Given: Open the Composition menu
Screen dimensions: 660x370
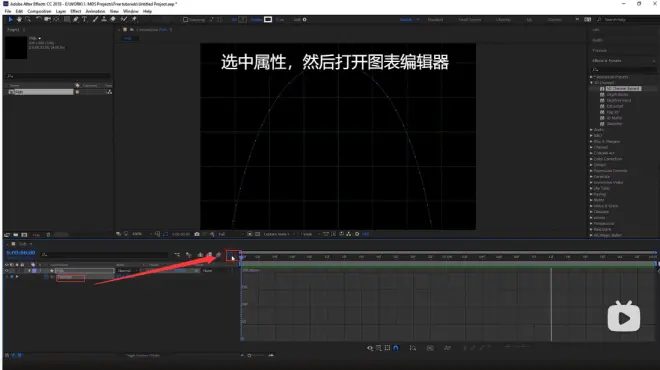Looking at the screenshot, I should [x=39, y=11].
